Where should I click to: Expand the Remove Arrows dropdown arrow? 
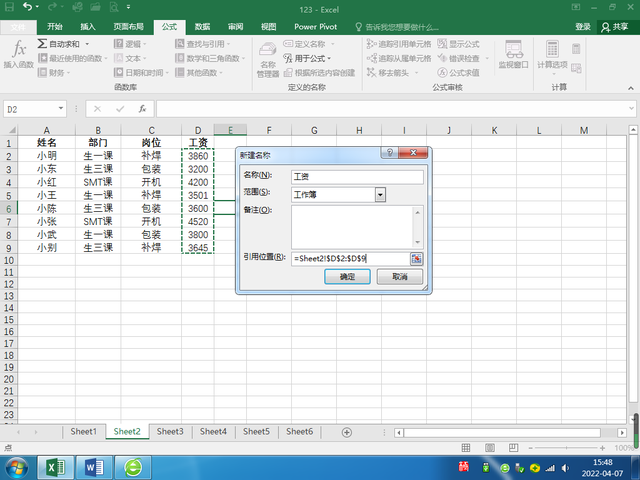(x=417, y=73)
